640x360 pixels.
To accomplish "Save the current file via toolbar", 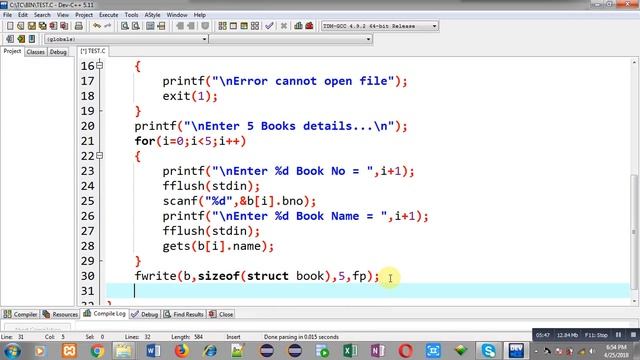I will [31, 26].
